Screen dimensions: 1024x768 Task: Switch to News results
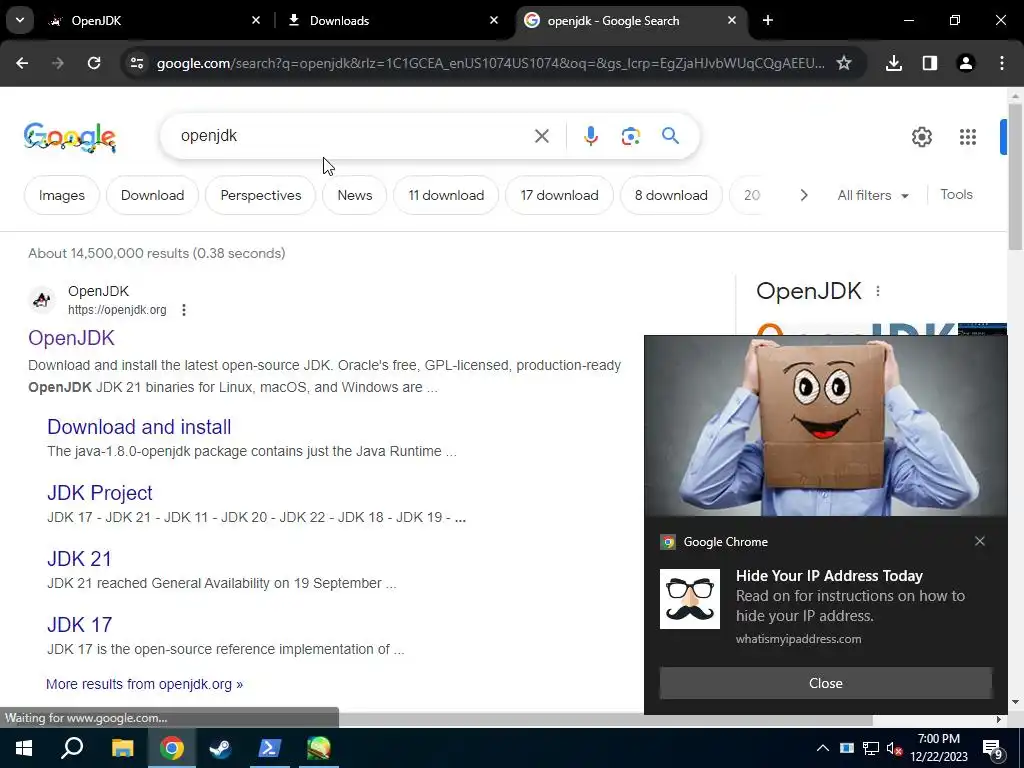point(355,195)
